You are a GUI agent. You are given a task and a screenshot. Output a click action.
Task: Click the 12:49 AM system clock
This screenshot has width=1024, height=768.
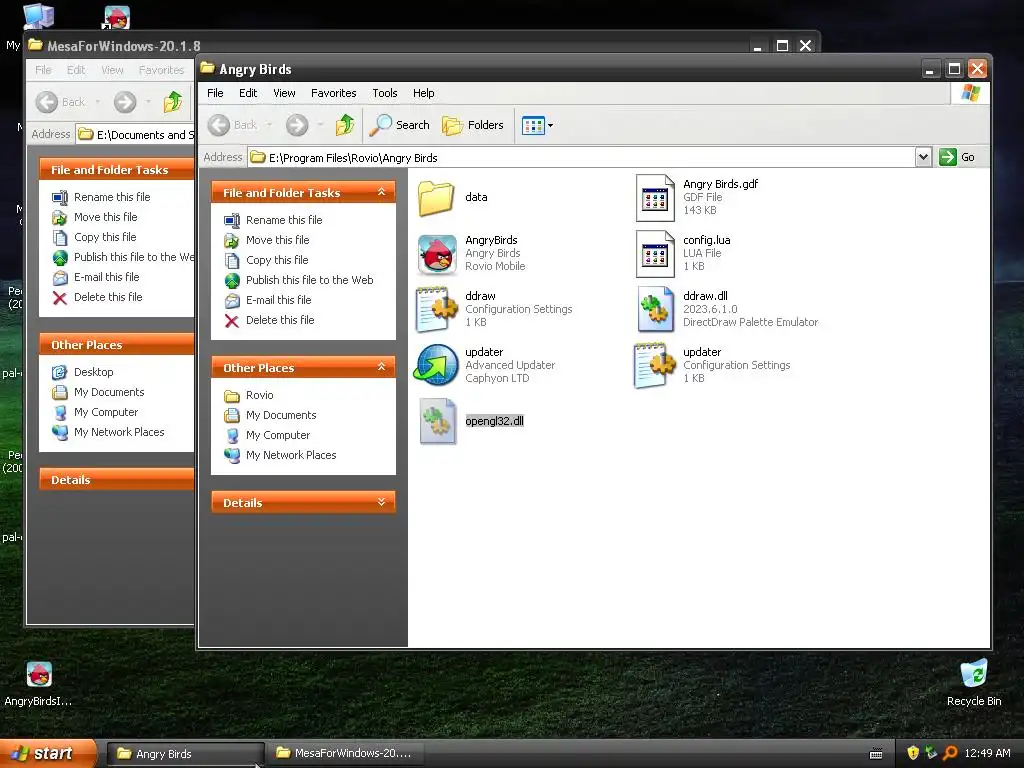pyautogui.click(x=987, y=754)
